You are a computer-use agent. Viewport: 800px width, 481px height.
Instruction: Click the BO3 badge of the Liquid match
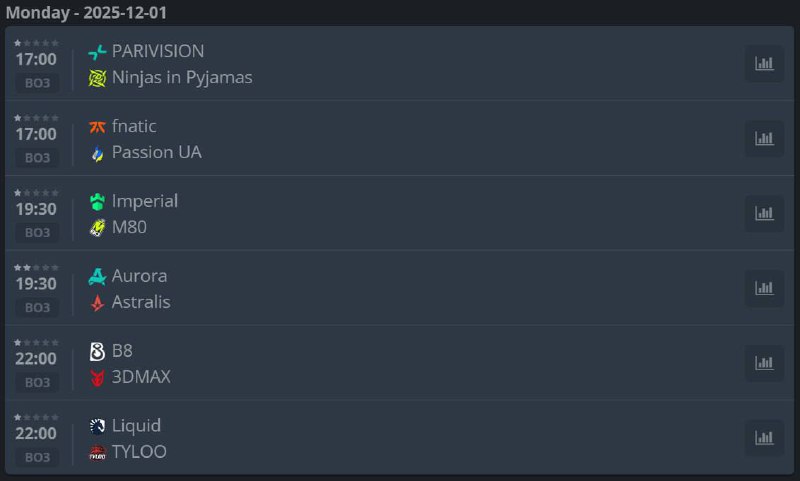(x=37, y=457)
